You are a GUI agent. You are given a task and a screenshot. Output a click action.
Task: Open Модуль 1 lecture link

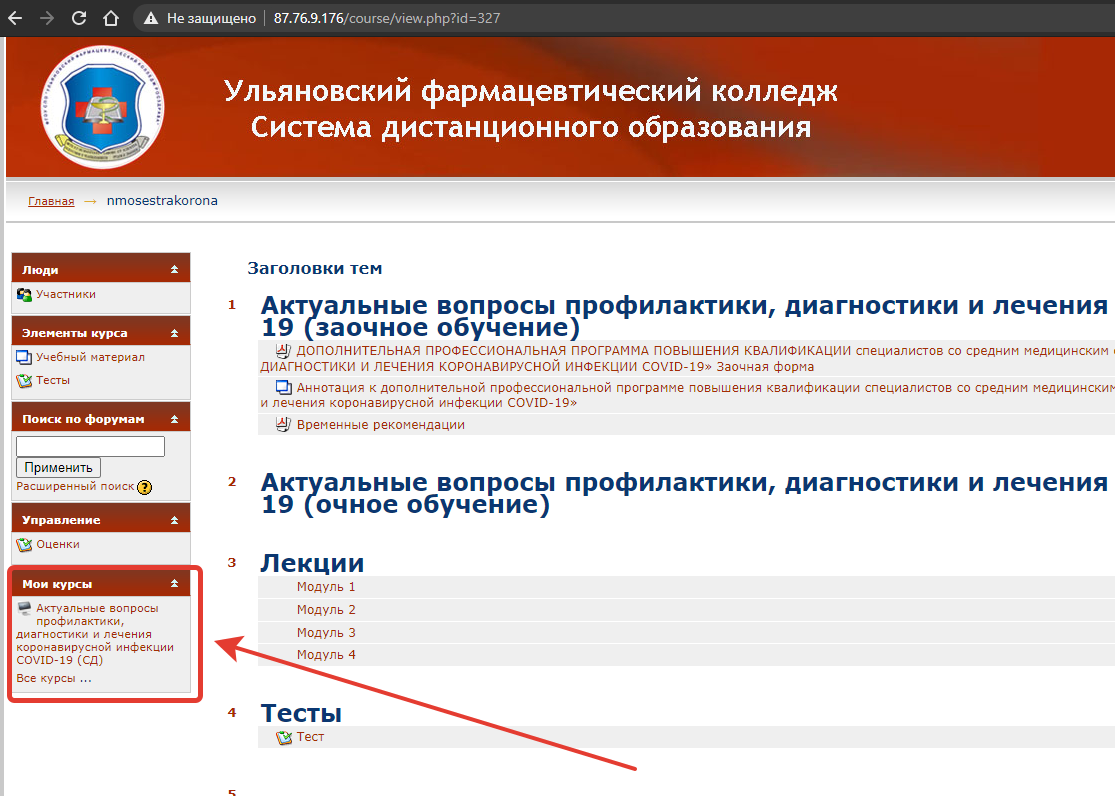(x=326, y=587)
